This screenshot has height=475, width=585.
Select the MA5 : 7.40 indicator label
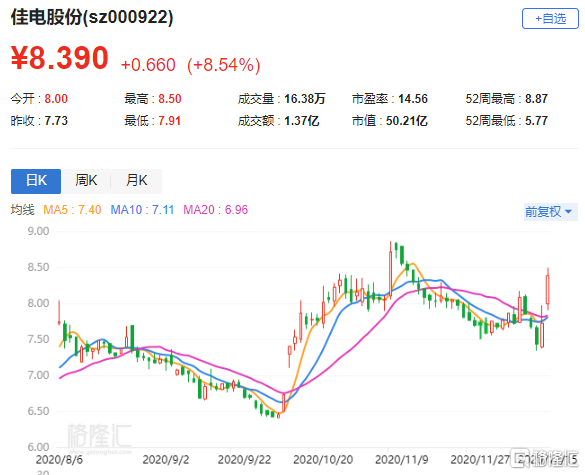[x=72, y=210]
